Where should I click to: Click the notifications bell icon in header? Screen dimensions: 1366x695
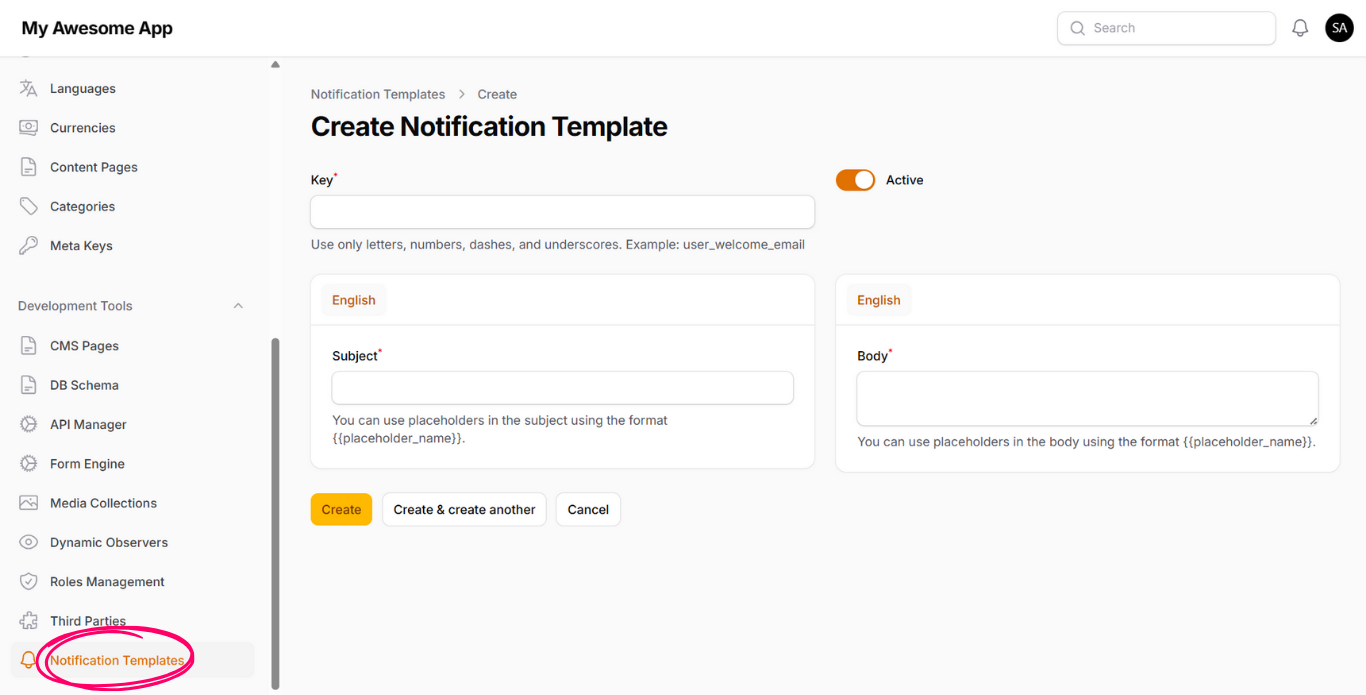click(x=1300, y=28)
